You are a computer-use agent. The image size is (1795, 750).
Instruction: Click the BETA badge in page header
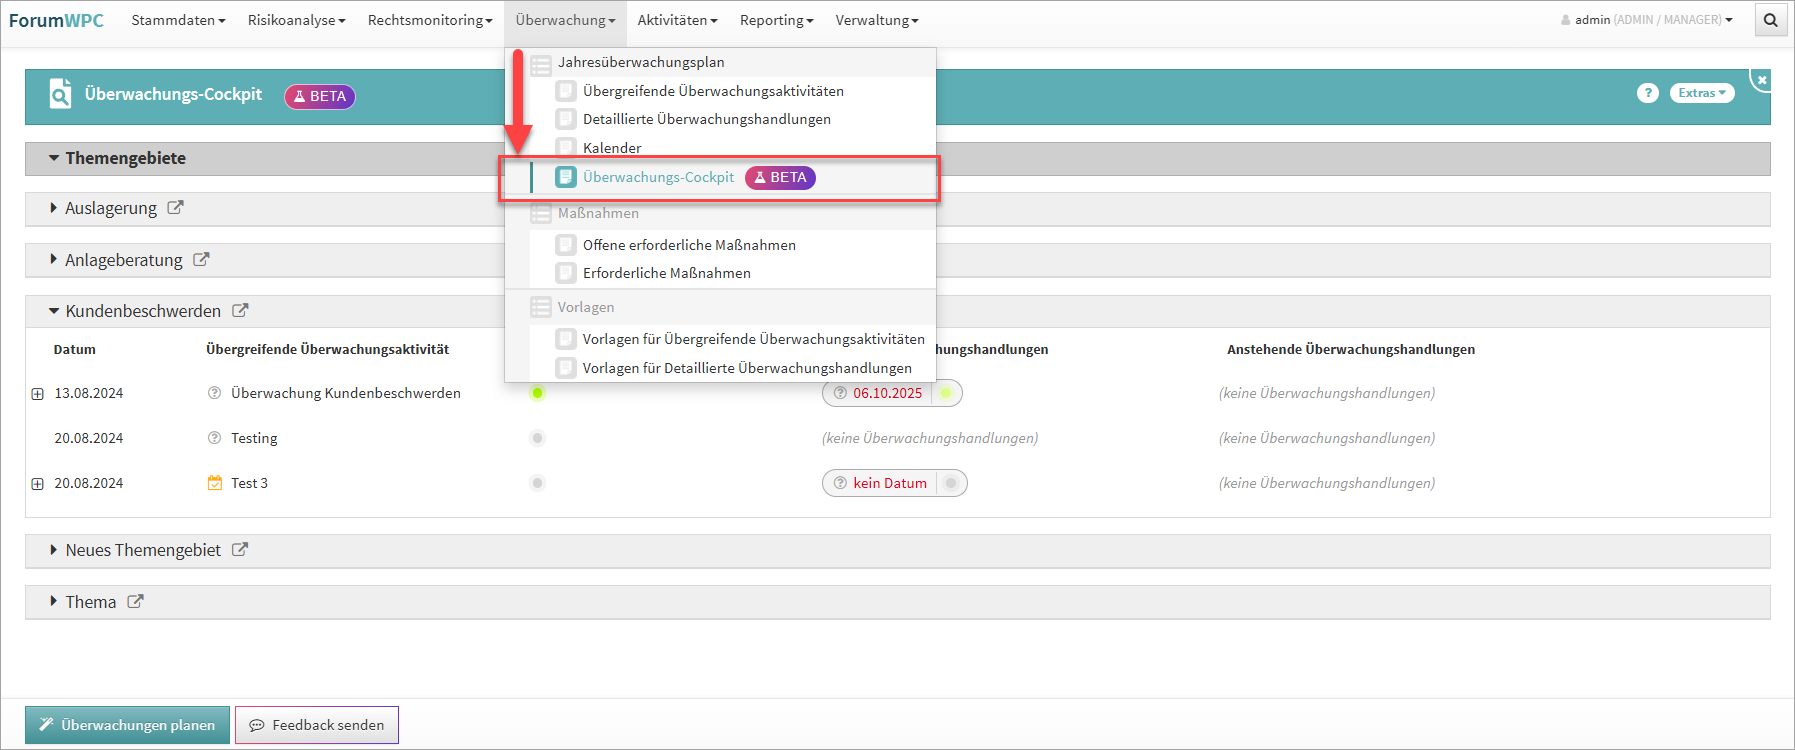(x=320, y=96)
